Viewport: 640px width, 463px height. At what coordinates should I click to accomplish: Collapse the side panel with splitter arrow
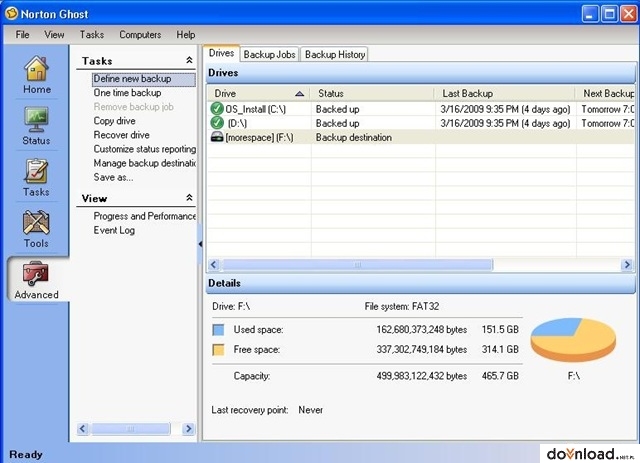click(200, 244)
